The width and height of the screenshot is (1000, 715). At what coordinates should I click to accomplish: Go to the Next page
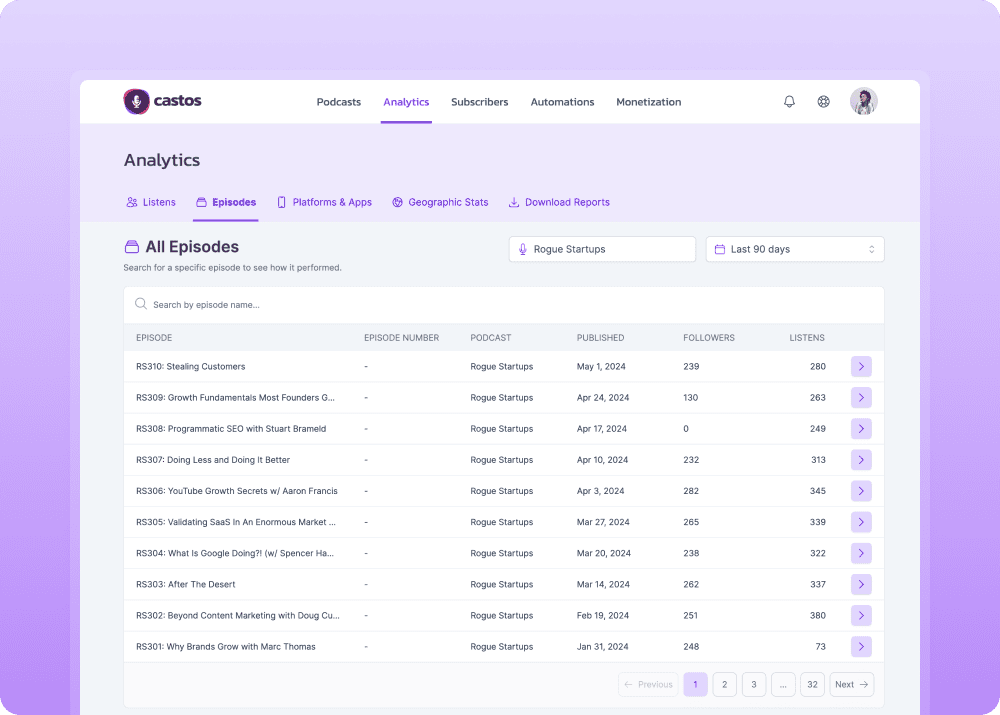tap(851, 684)
